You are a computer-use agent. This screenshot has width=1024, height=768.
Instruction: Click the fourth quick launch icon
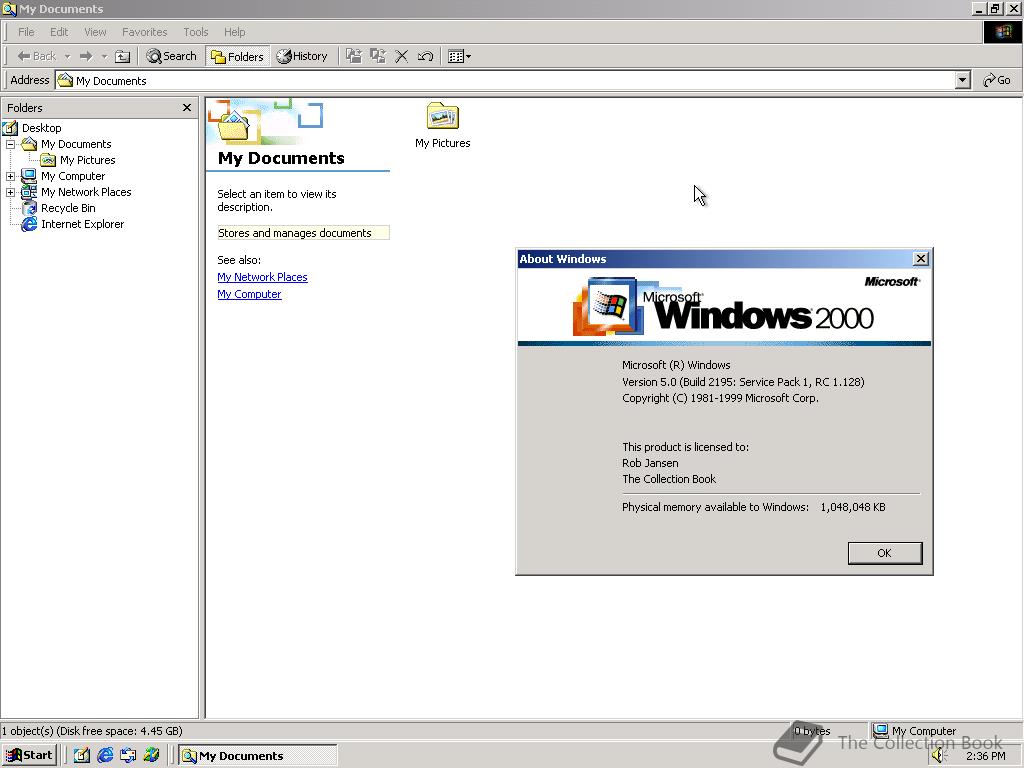[152, 756]
